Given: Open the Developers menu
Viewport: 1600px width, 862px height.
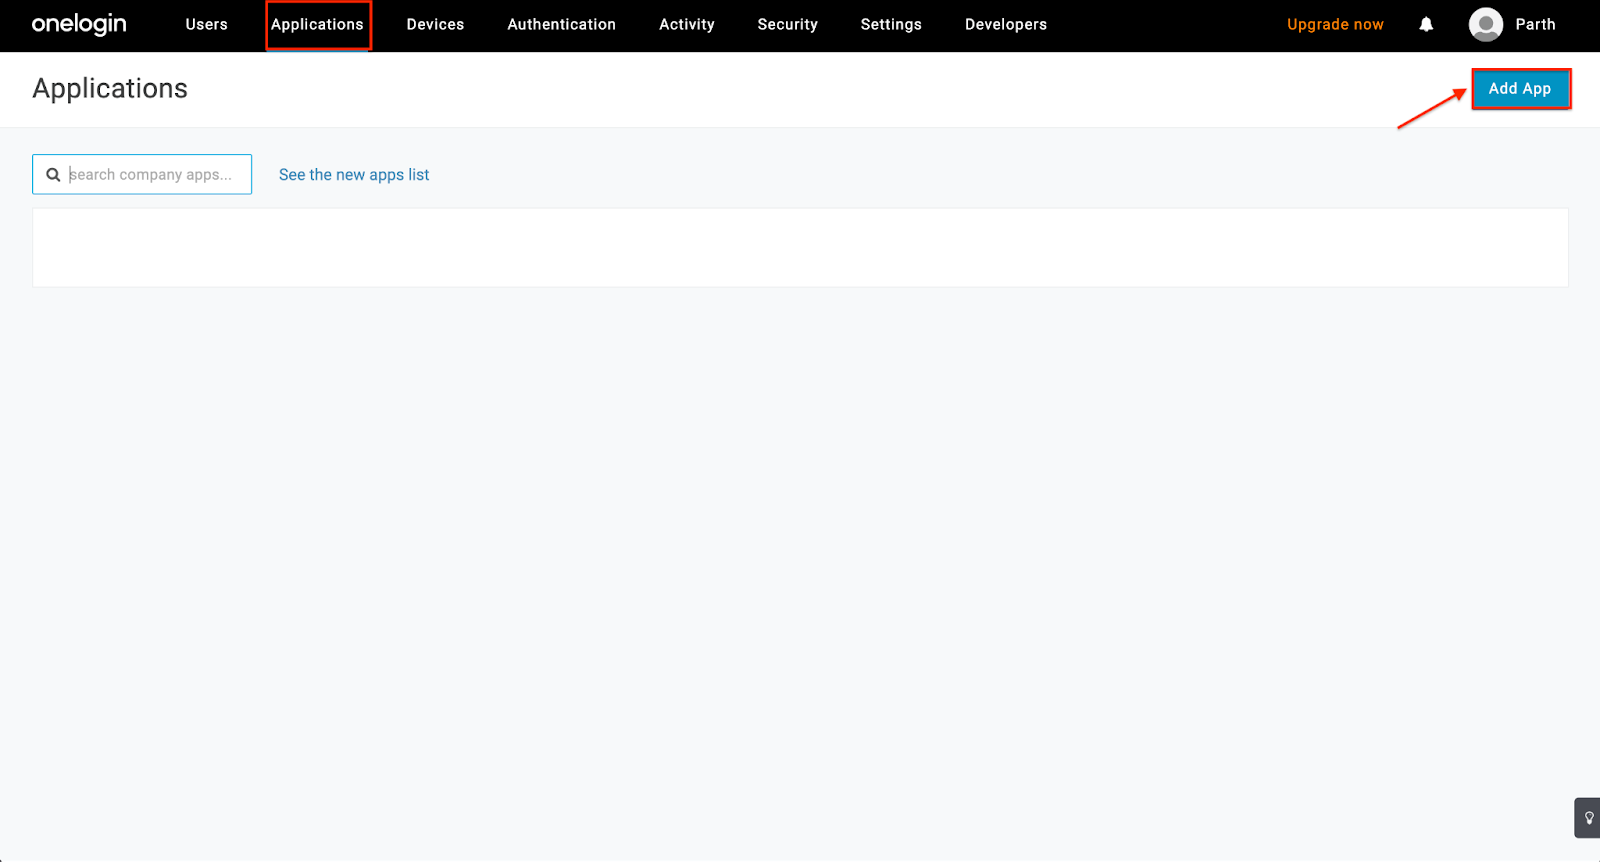Looking at the screenshot, I should [1006, 24].
